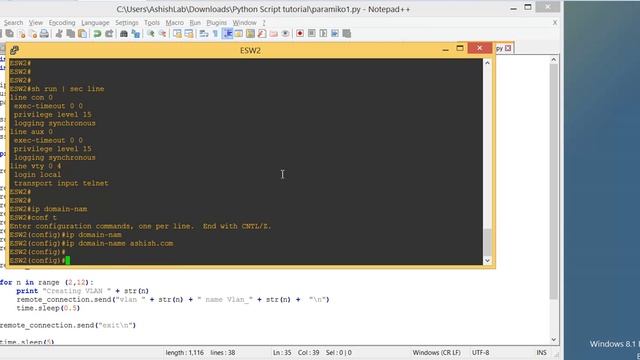Viewport: 640px width, 360px height.
Task: Open the Settings menu
Action: [x=127, y=23]
